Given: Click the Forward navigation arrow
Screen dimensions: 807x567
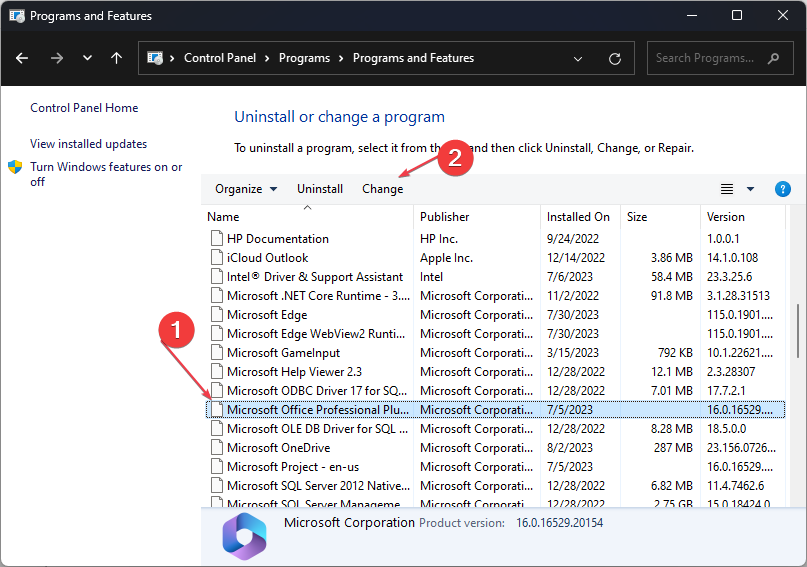Looking at the screenshot, I should [x=56, y=58].
